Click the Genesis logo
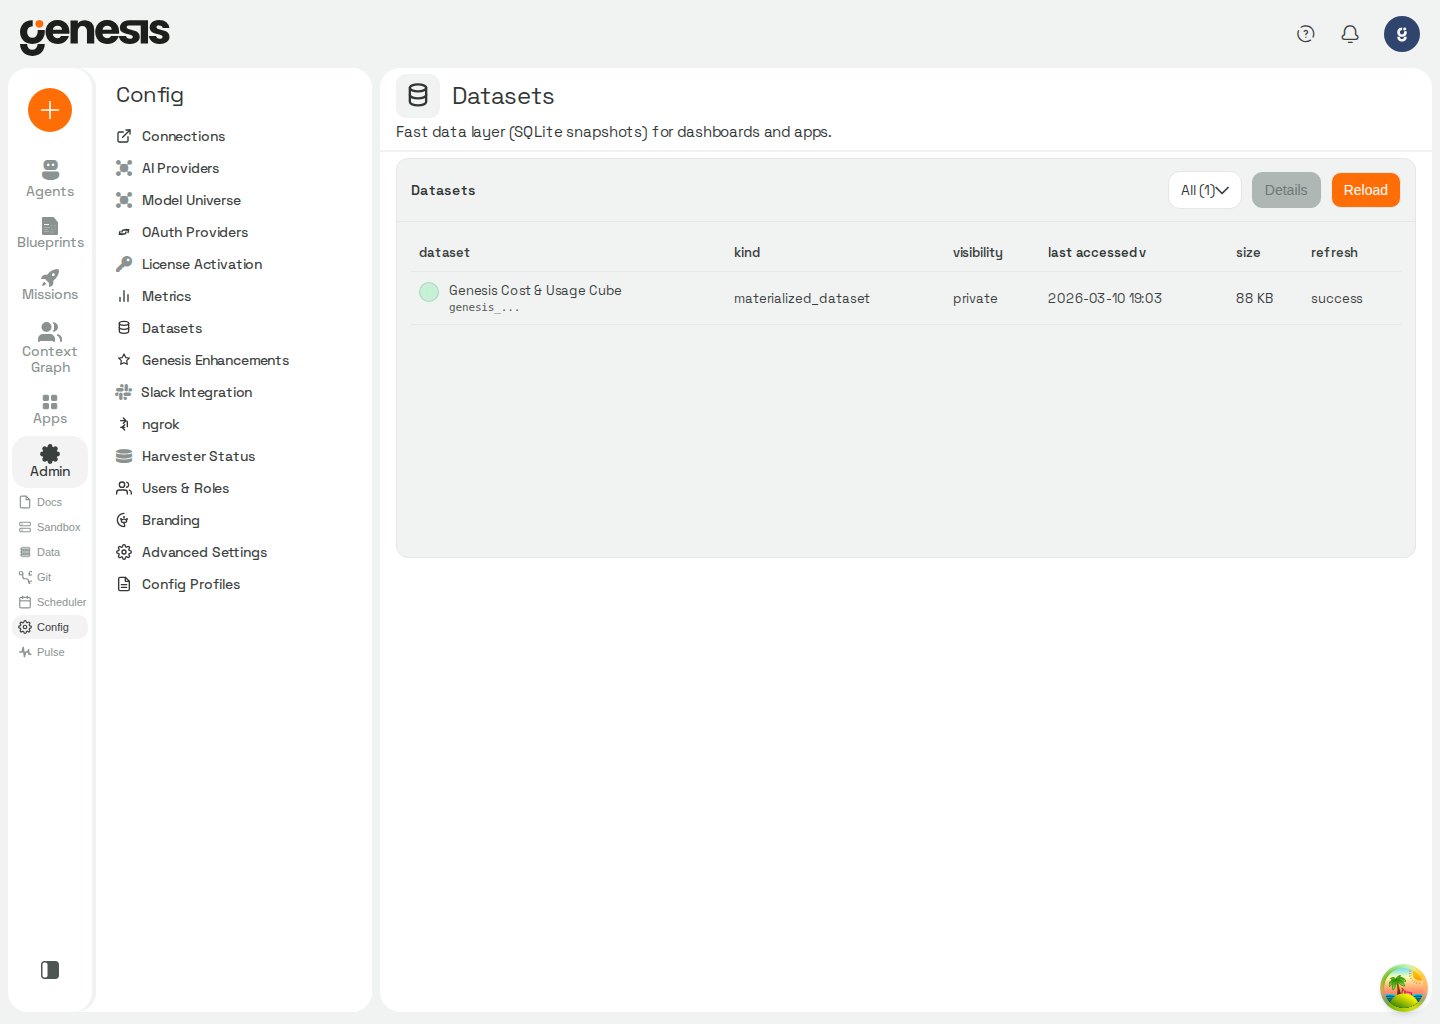 click(x=95, y=35)
